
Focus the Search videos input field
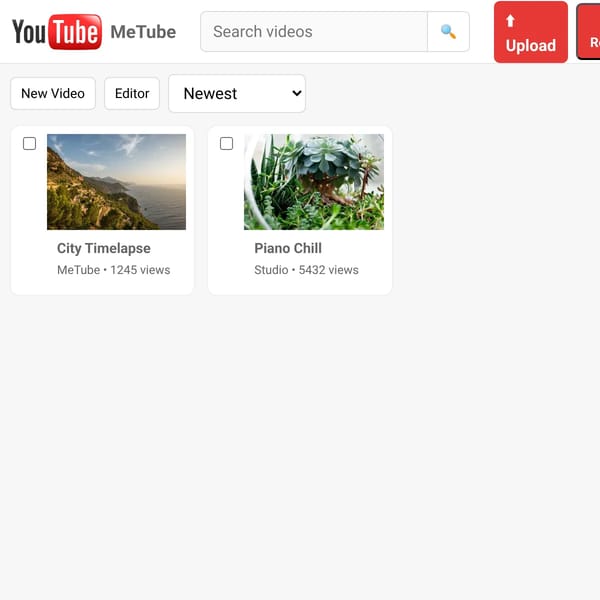314,32
